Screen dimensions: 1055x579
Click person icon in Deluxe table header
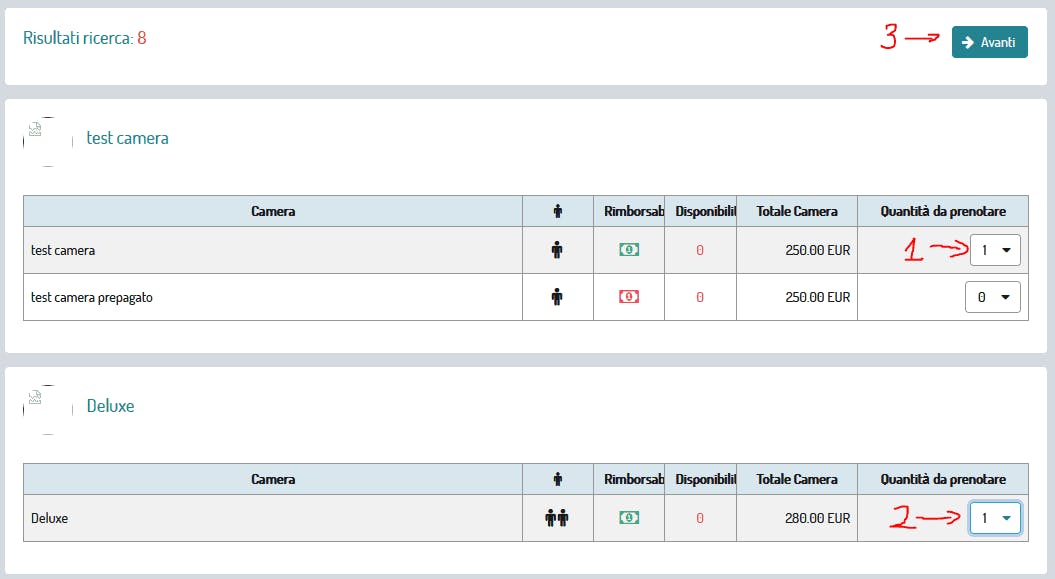coord(558,479)
